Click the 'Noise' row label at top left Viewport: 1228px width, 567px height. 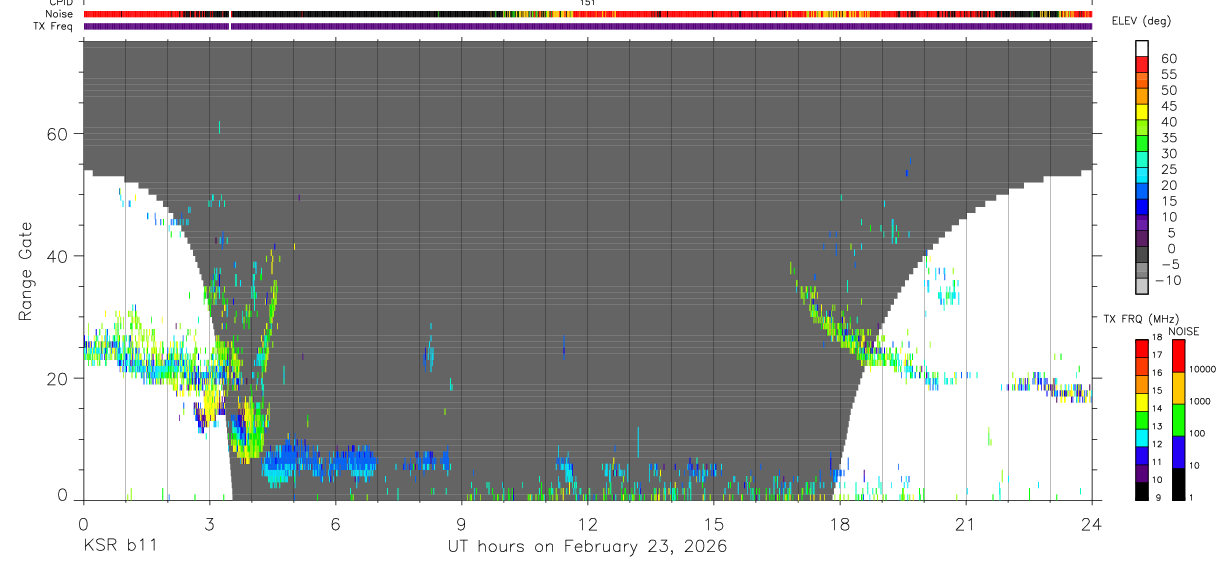click(61, 14)
